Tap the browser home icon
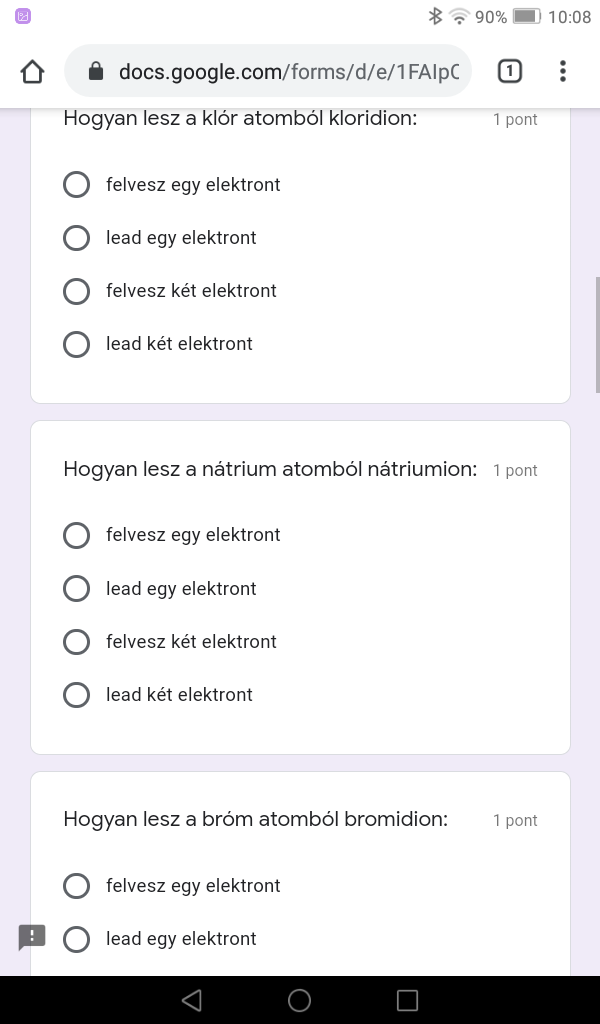 tap(33, 71)
